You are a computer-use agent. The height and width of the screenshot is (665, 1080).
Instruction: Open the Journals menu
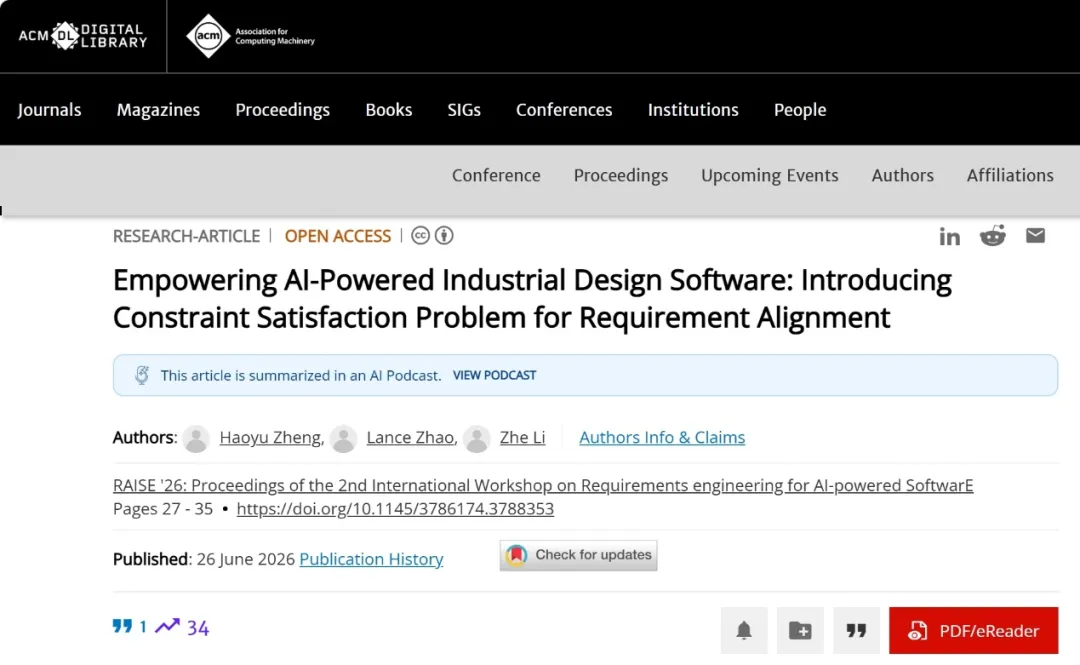coord(50,110)
